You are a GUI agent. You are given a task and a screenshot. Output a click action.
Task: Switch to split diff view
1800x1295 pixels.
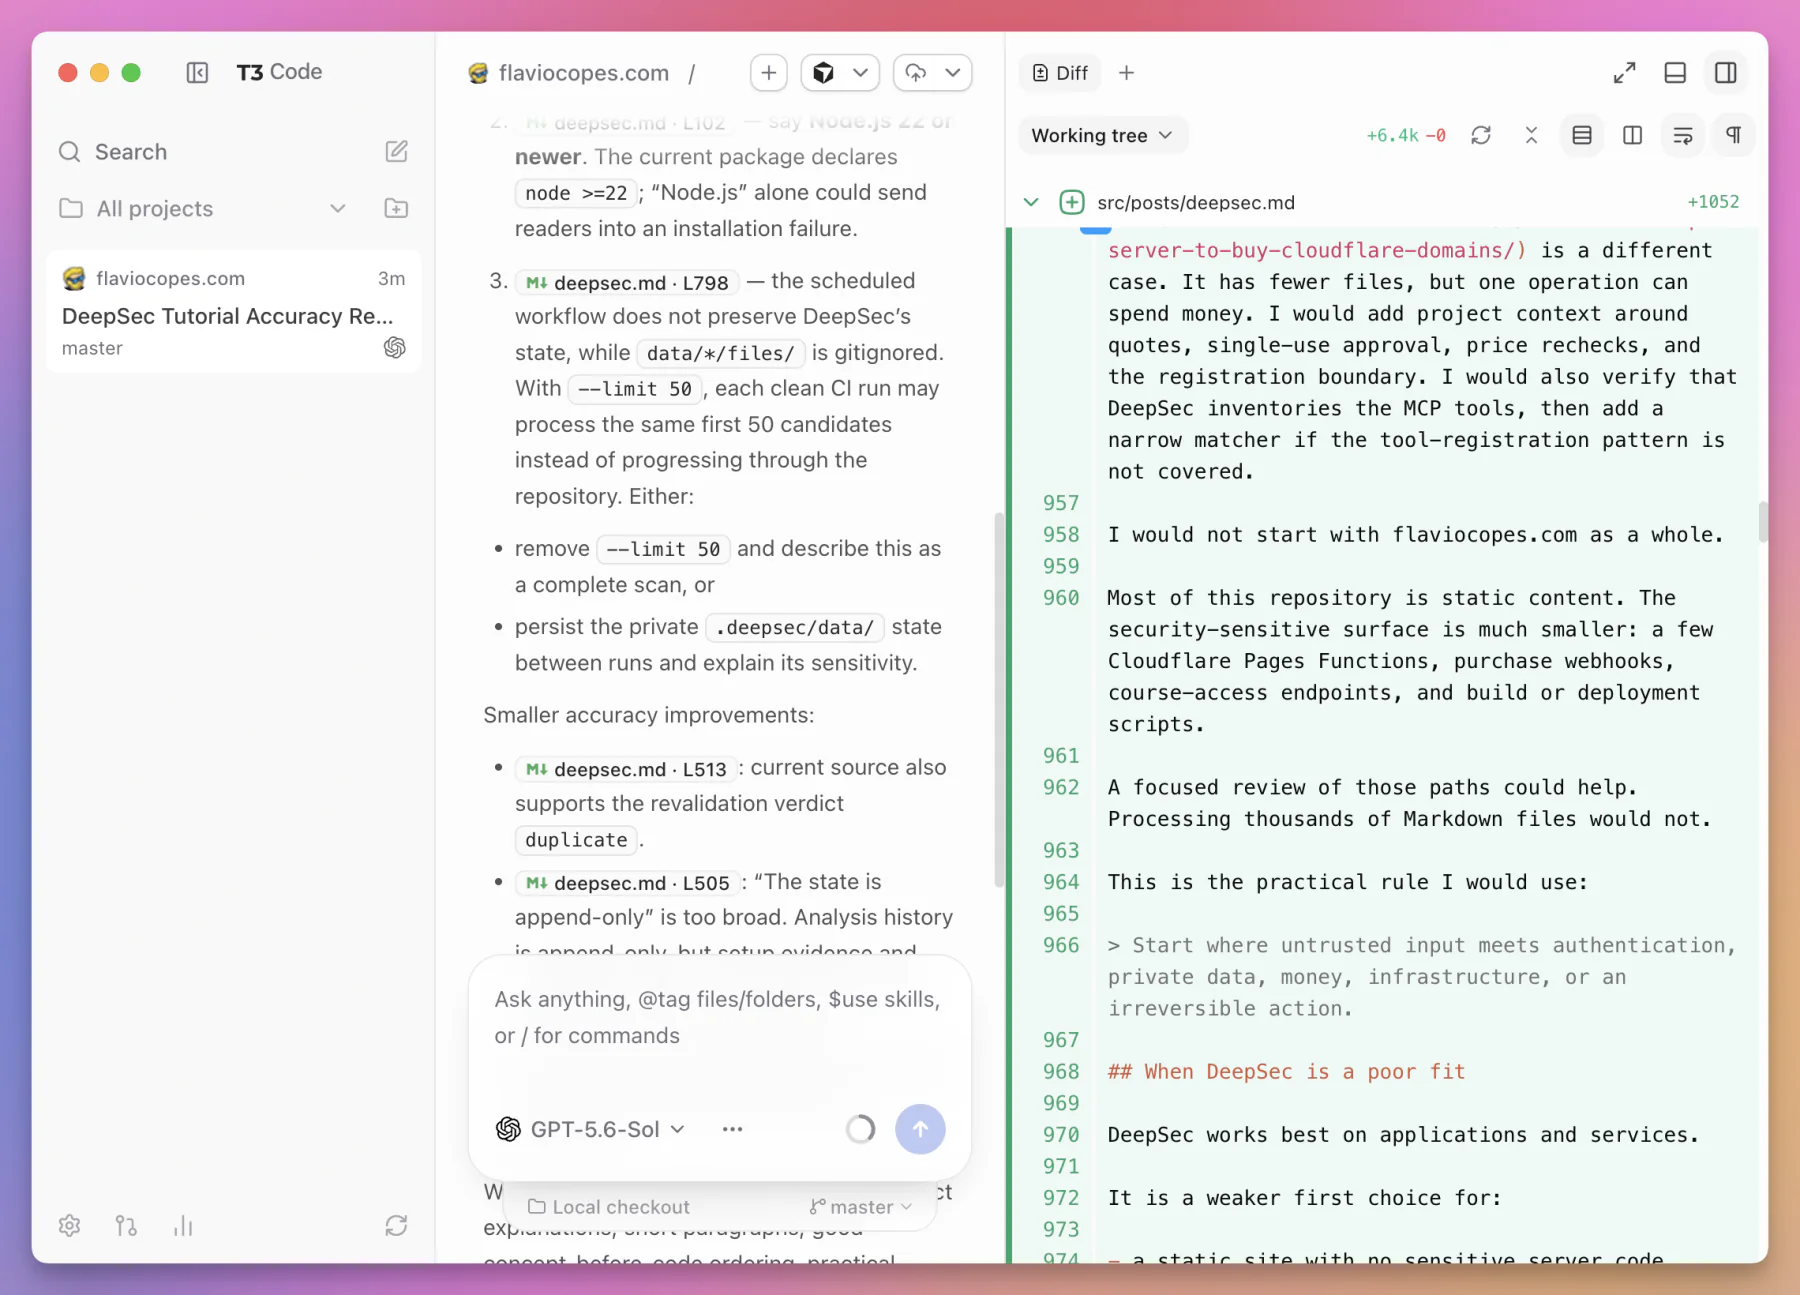coord(1632,135)
